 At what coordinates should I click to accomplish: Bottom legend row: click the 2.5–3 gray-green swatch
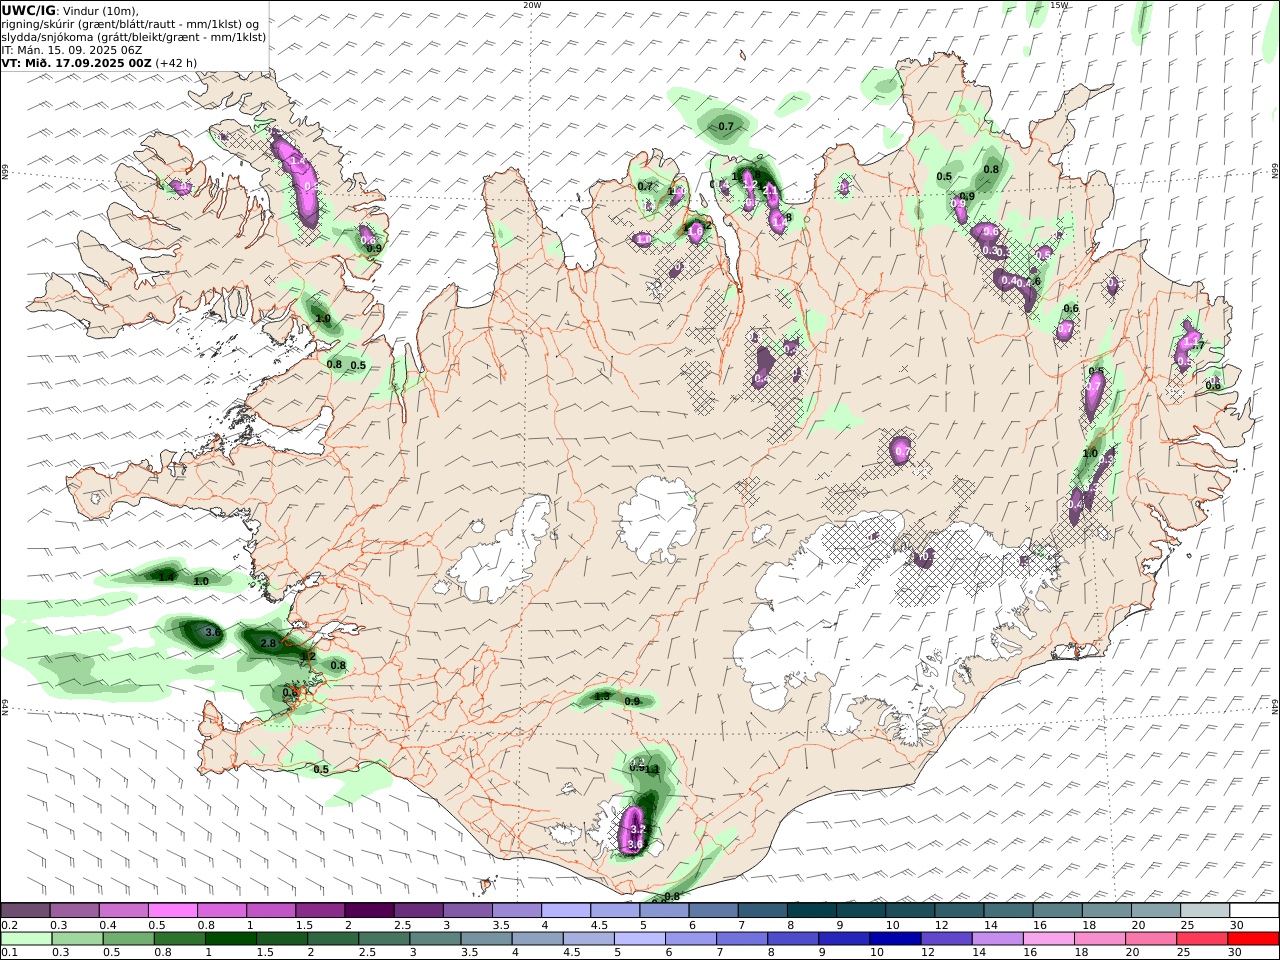click(385, 939)
